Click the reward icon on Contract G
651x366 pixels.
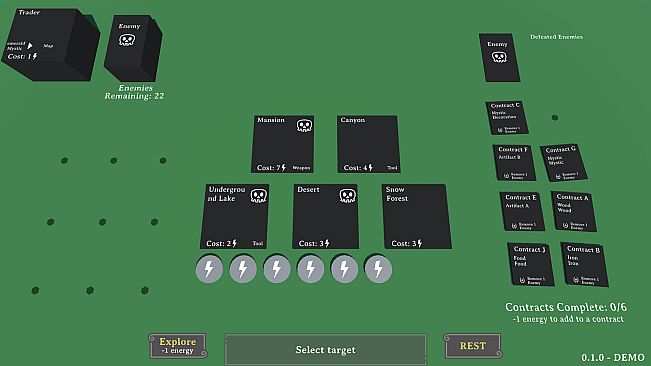click(x=558, y=176)
